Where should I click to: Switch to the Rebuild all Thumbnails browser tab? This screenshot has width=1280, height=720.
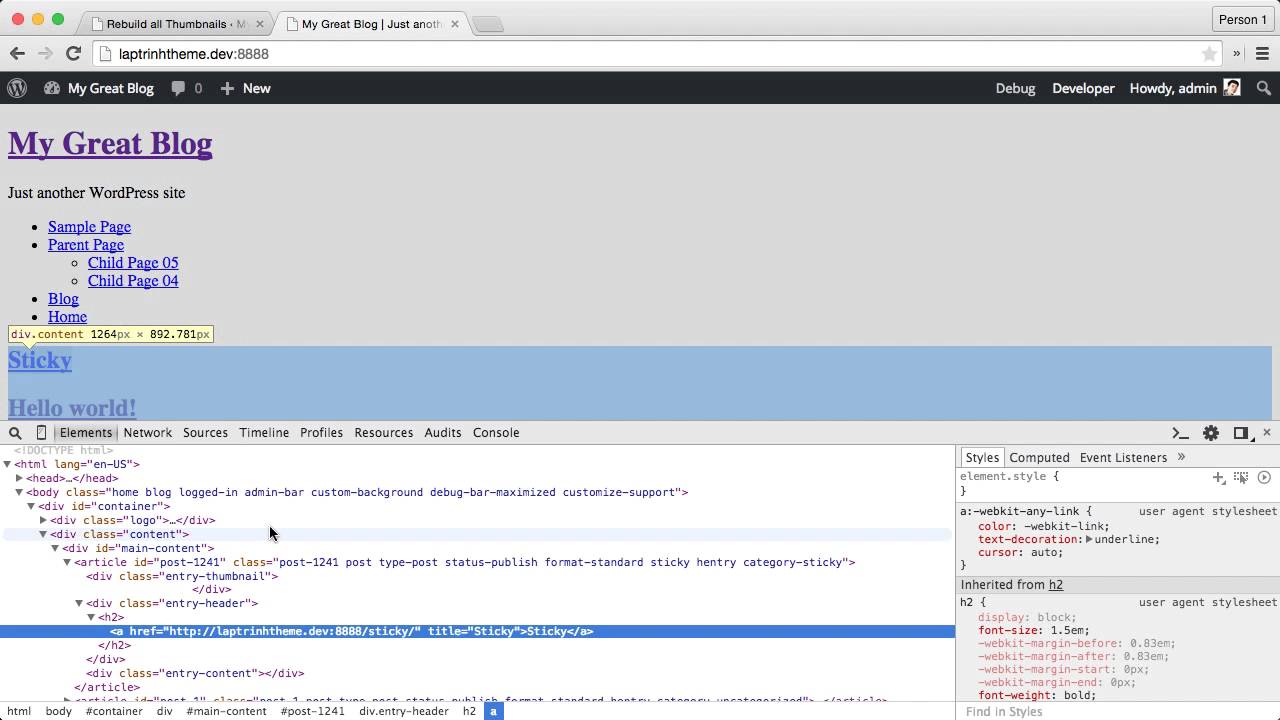coord(175,23)
